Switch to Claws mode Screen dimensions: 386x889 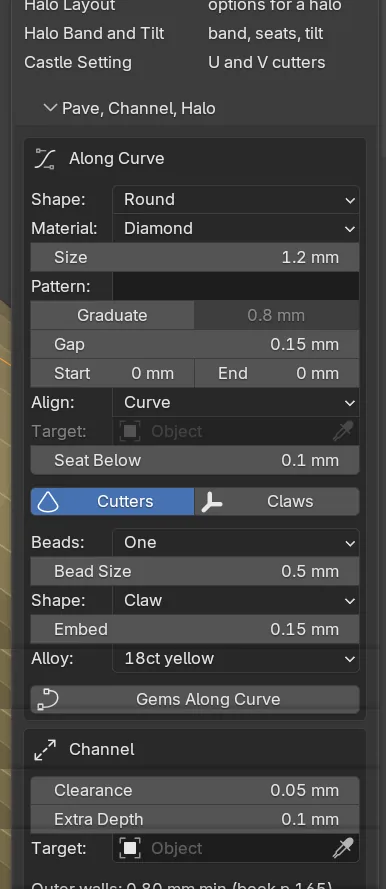tap(277, 502)
